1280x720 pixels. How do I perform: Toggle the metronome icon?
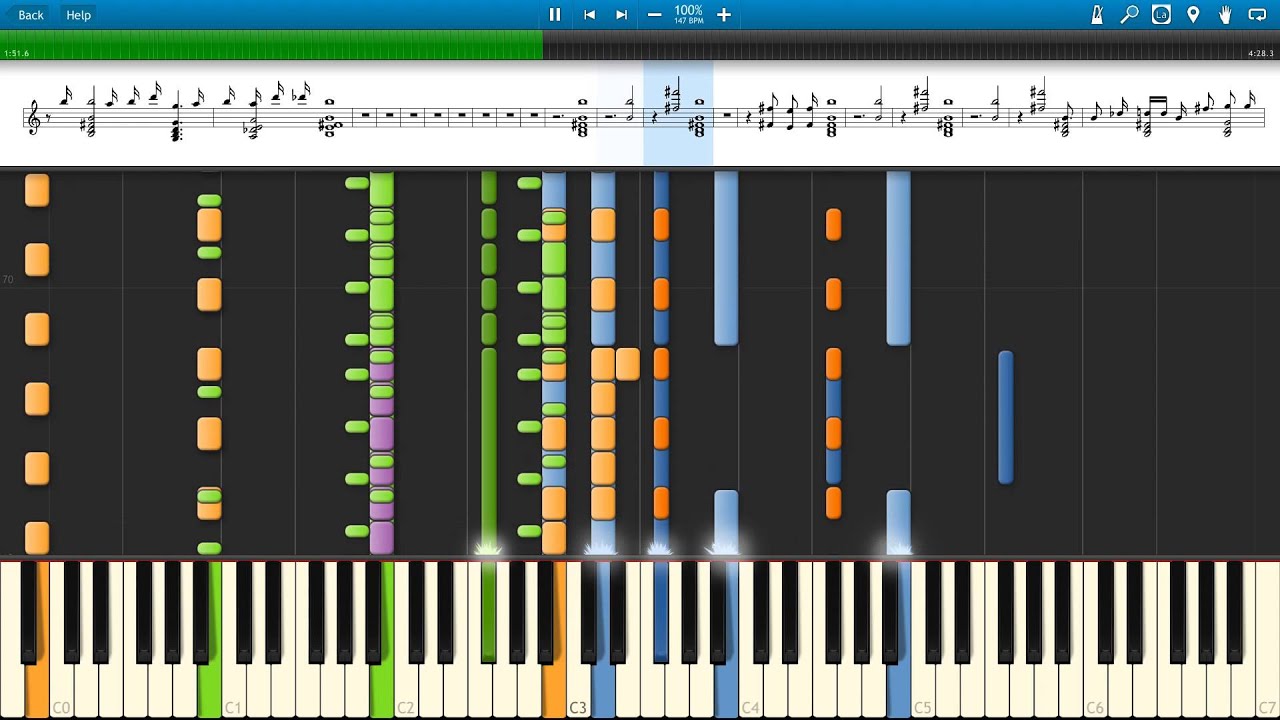coord(1097,15)
